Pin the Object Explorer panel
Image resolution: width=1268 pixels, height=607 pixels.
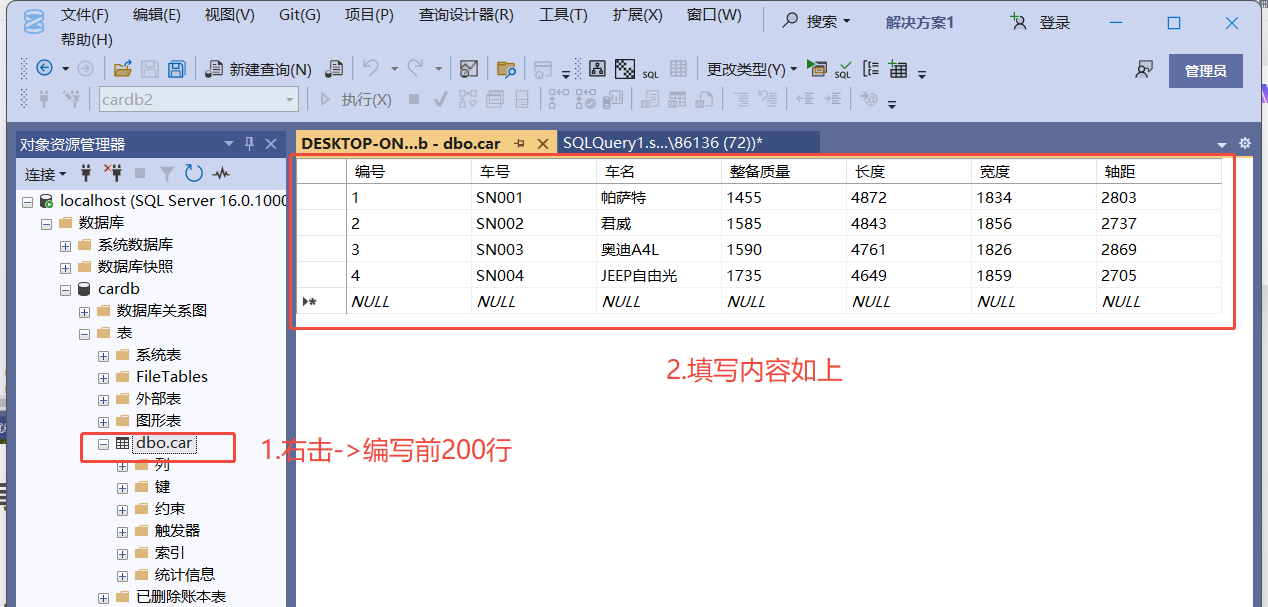point(248,143)
